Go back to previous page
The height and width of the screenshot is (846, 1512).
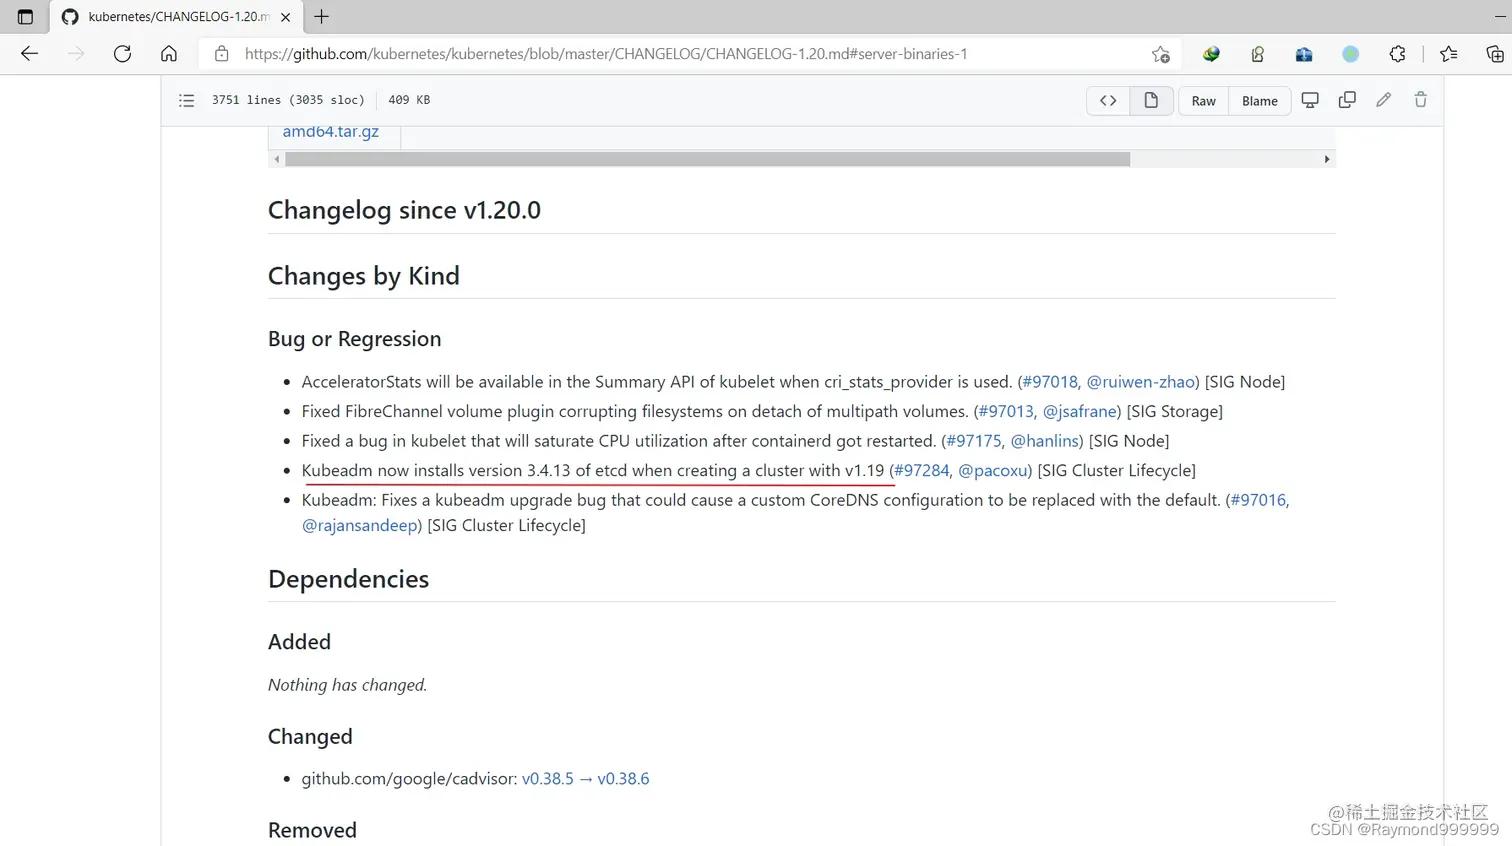point(29,54)
